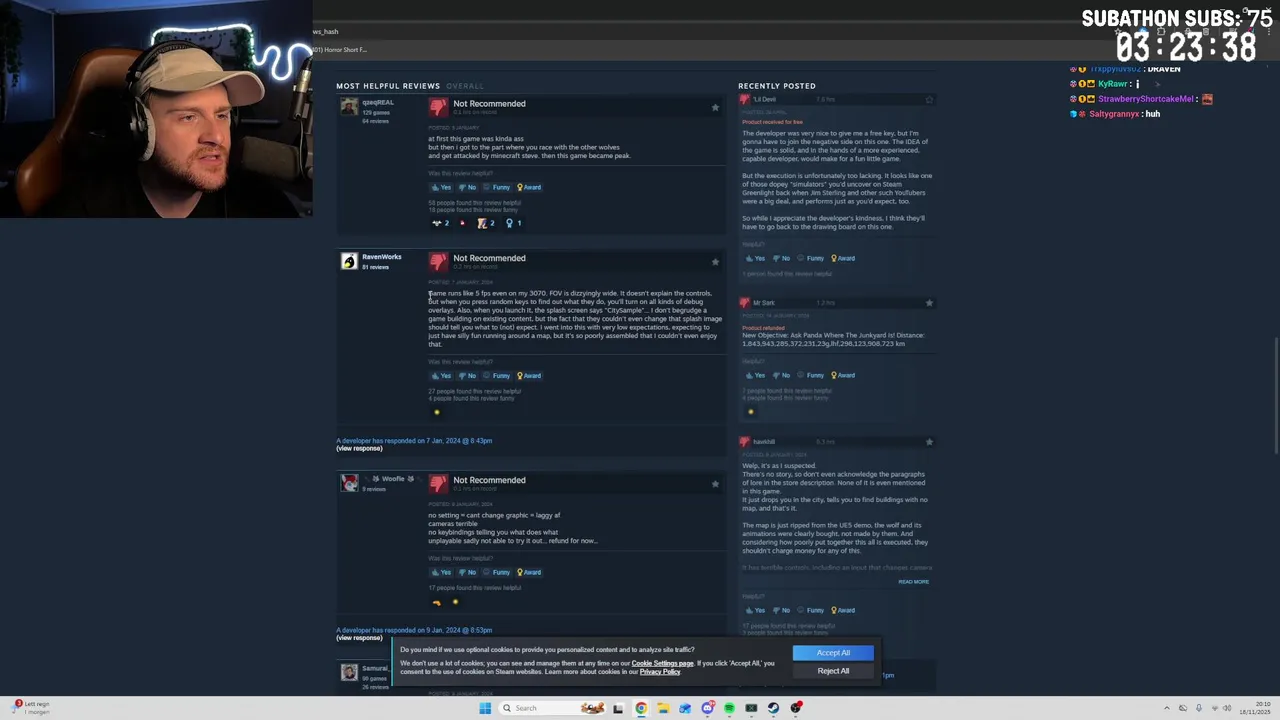Click the star icon on 'Lil Devil's recent review

coord(929,100)
